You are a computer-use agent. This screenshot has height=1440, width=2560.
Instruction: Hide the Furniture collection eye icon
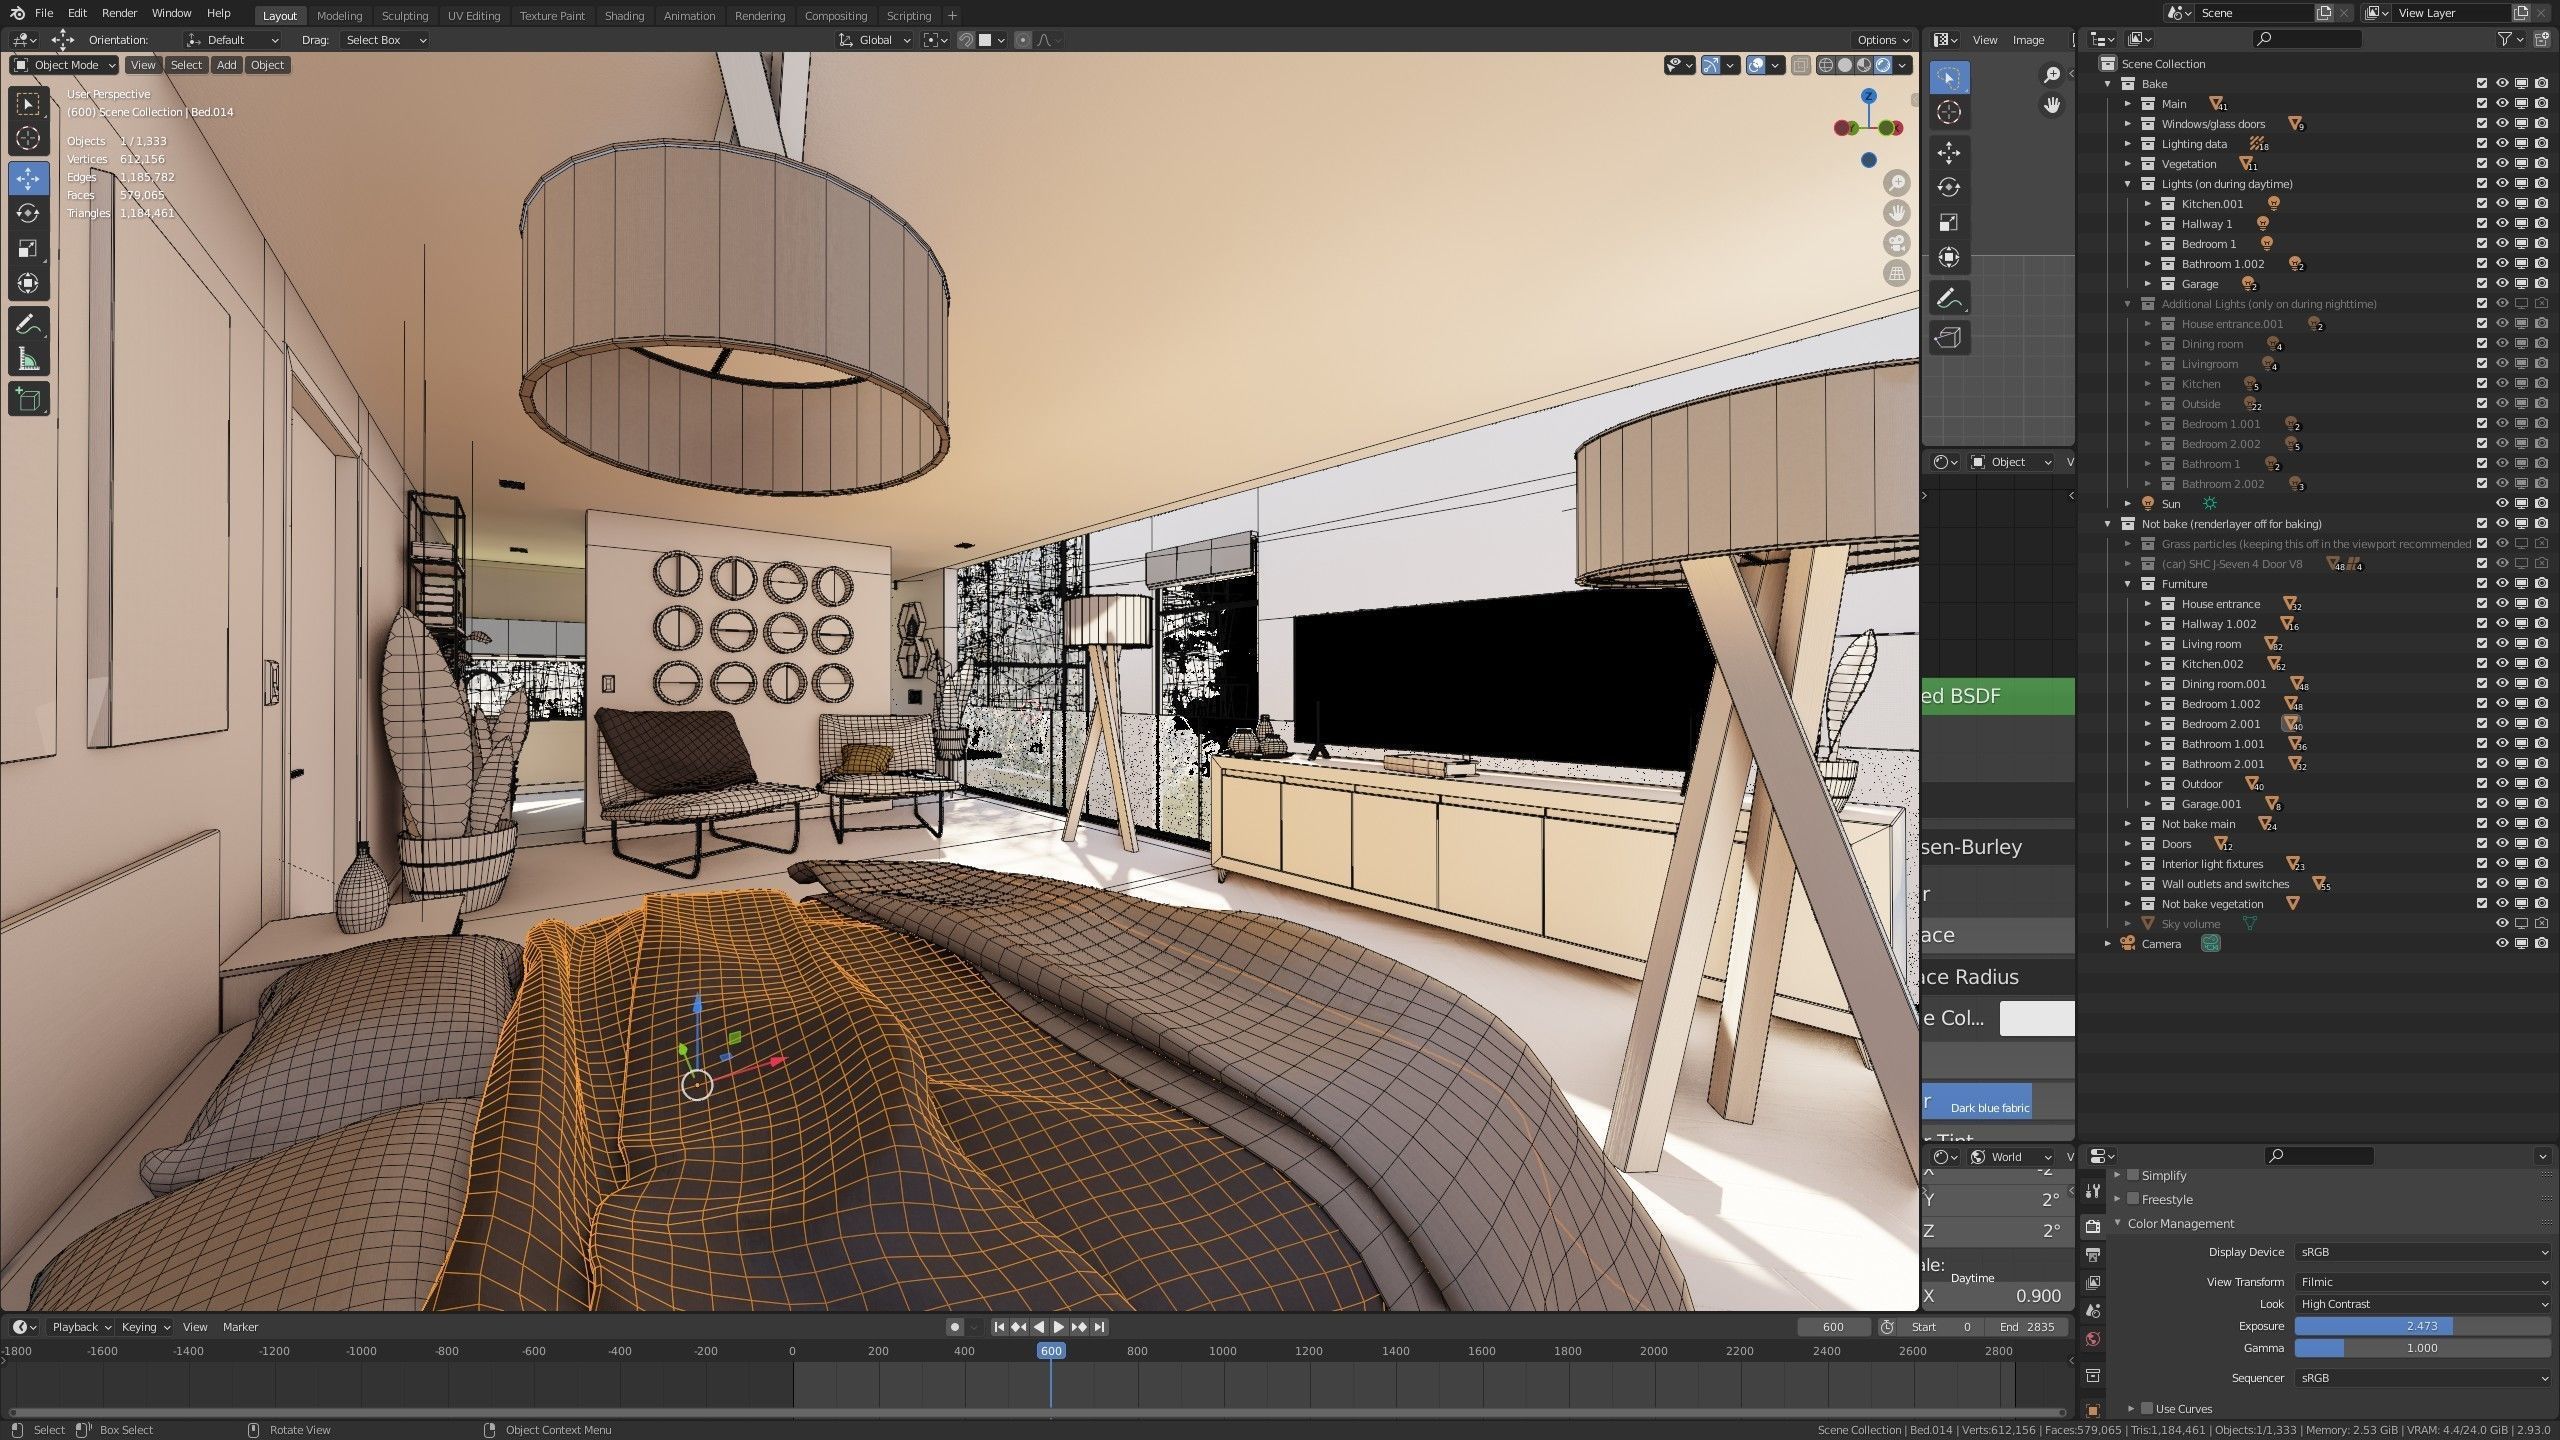tap(2502, 584)
